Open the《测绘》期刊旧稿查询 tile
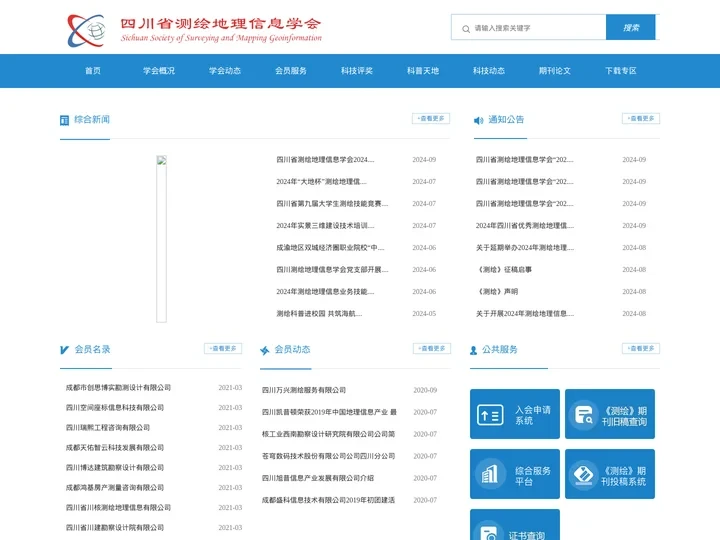Screen dimensions: 720x540 pyautogui.click(x=610, y=414)
